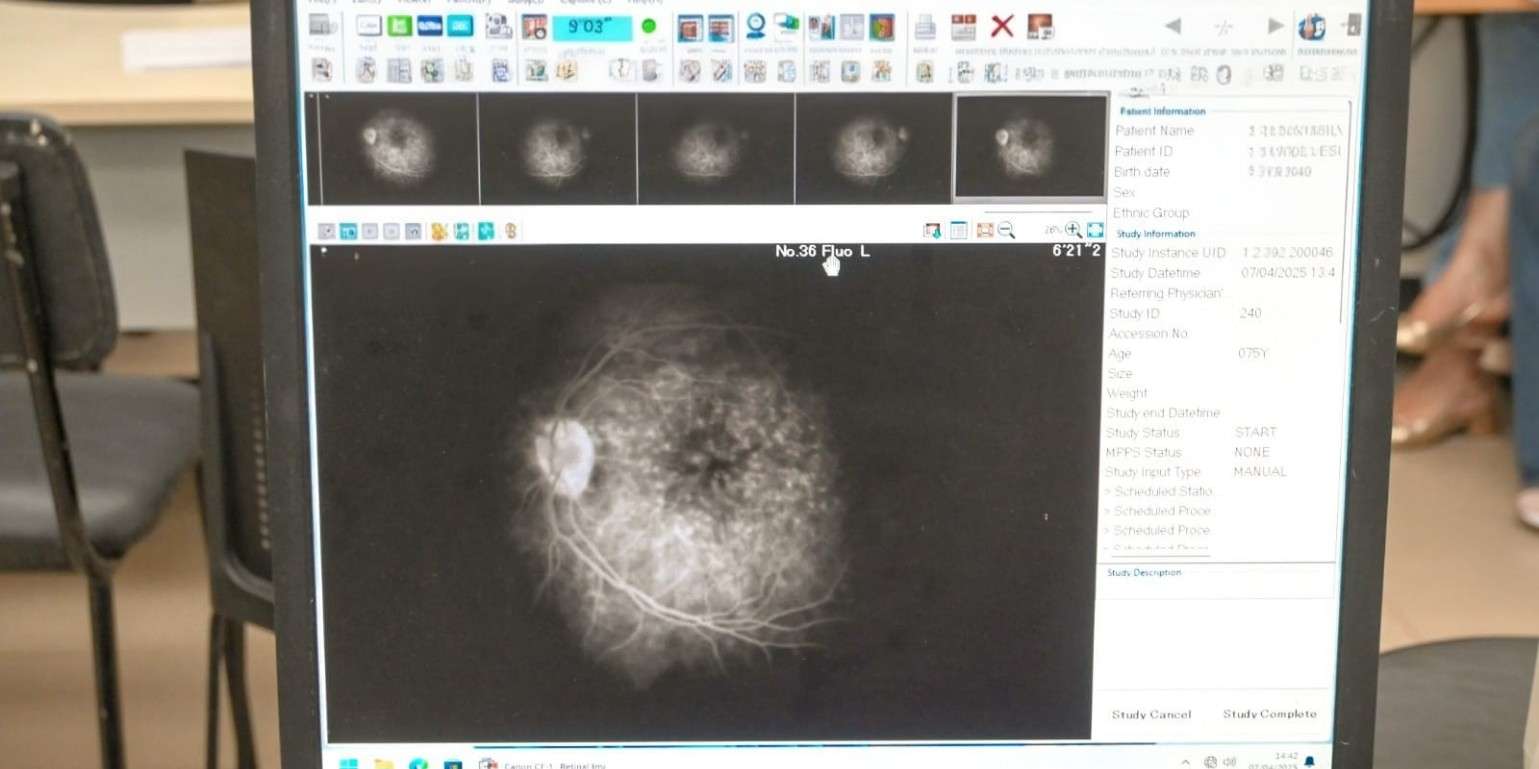1539x769 pixels.
Task: Click the Study Cancel button
Action: (1151, 714)
